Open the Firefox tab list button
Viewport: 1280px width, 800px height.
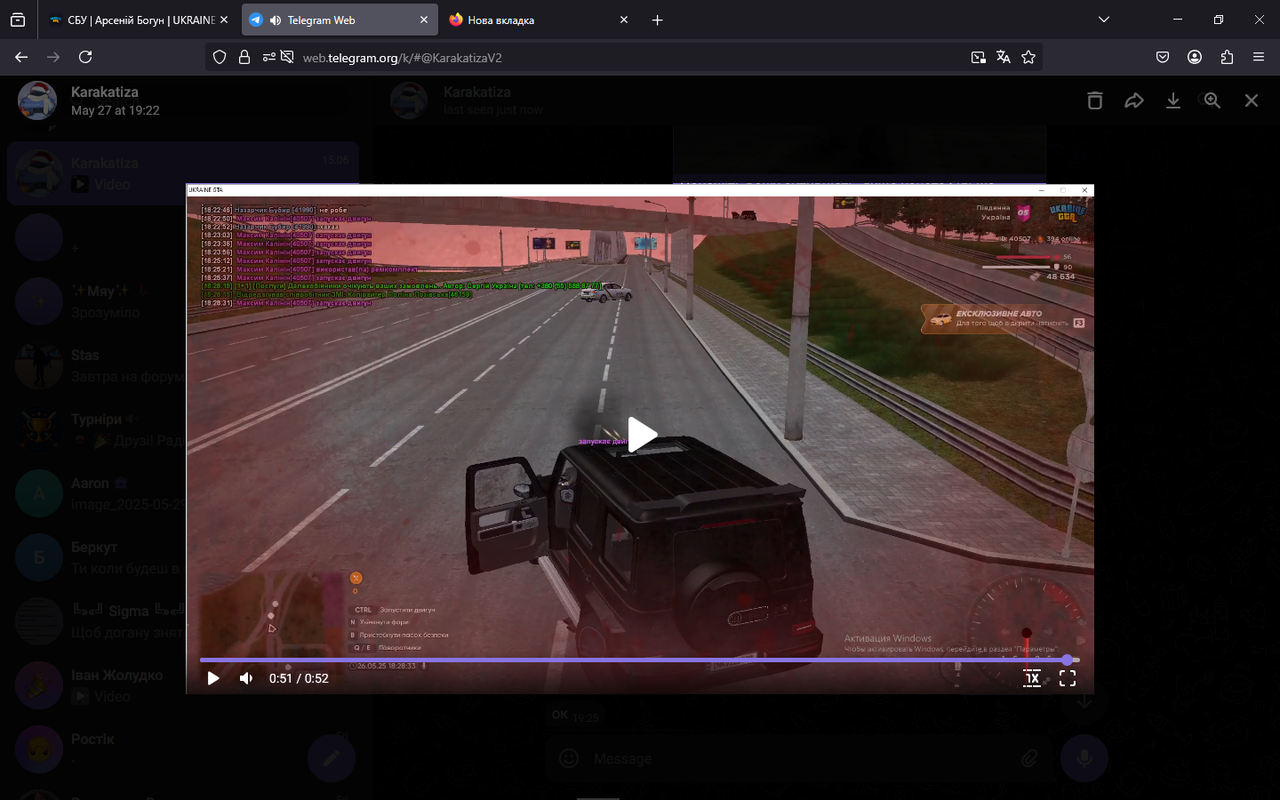pos(18,20)
